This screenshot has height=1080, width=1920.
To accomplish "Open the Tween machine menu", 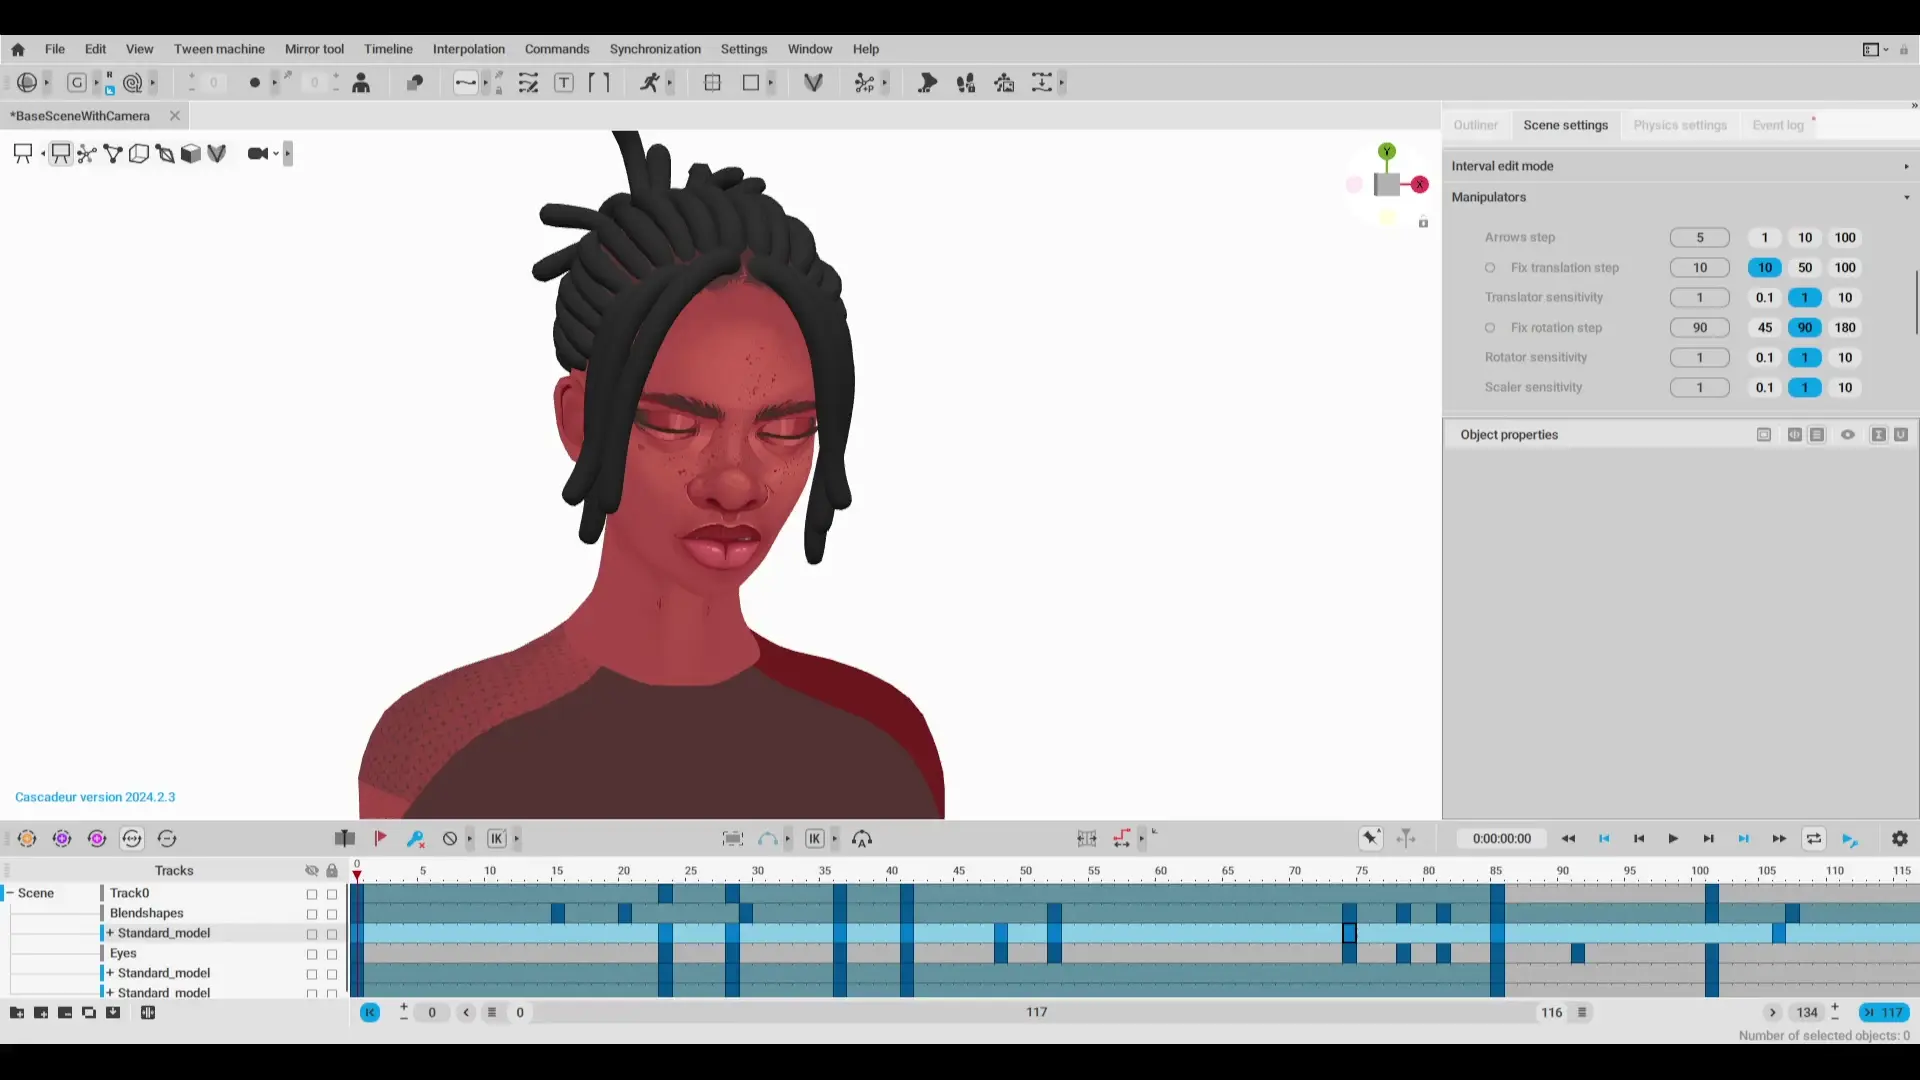I will click(219, 49).
